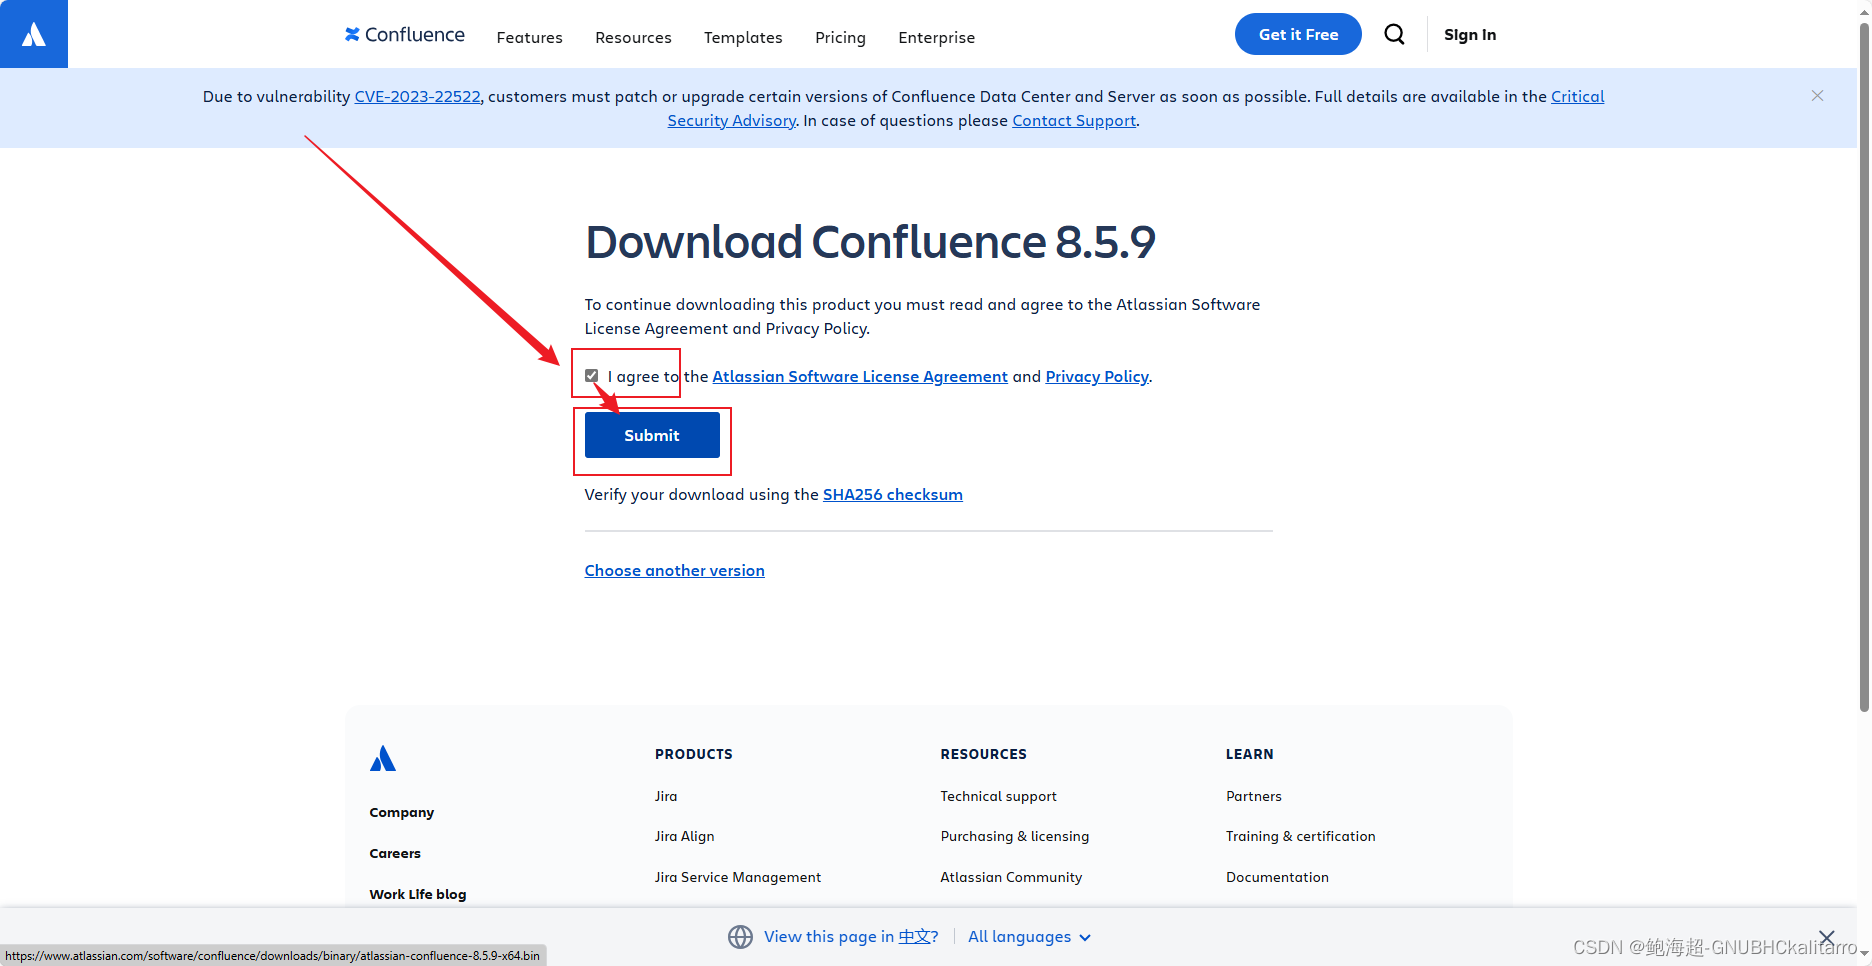Screen dimensions: 1872x966
Task: Click the PRODUCTS footer heading
Action: pyautogui.click(x=694, y=754)
